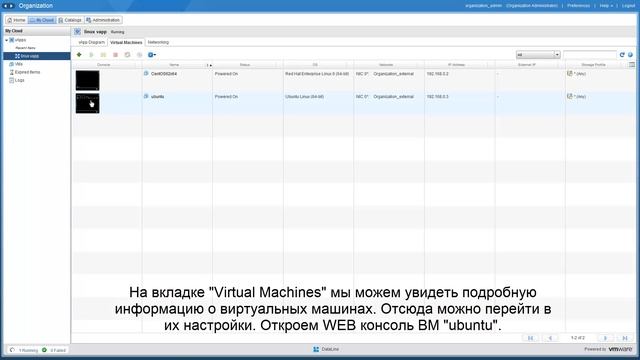This screenshot has height=360, width=640.
Task: Click IP address 192.168.0.3
Action: pos(438,97)
